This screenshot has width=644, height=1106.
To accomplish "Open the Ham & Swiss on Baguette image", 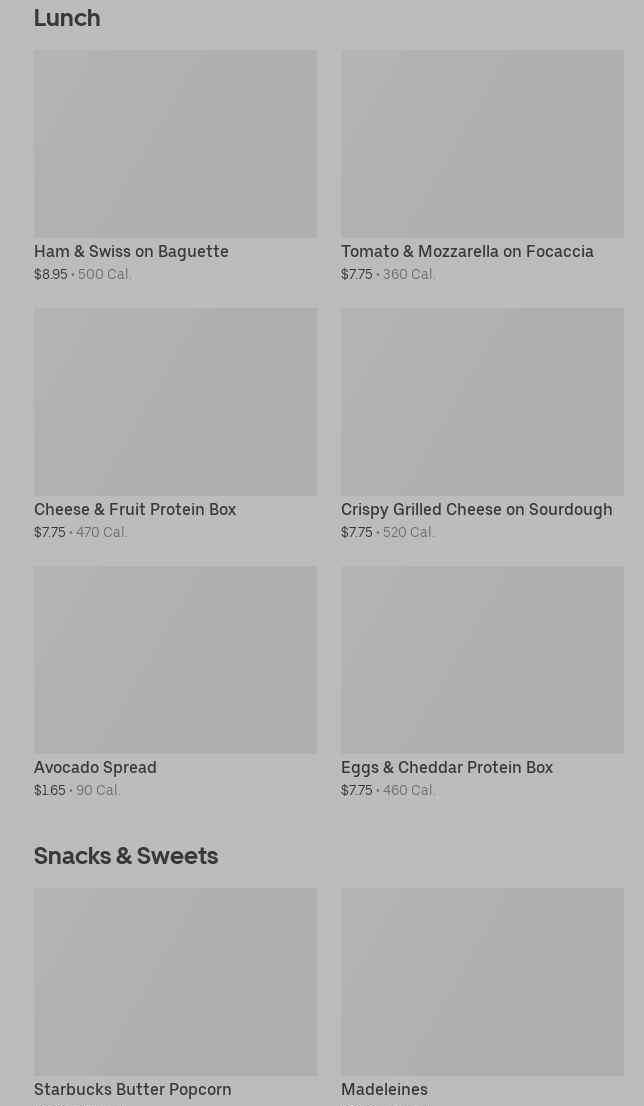I will tap(175, 144).
